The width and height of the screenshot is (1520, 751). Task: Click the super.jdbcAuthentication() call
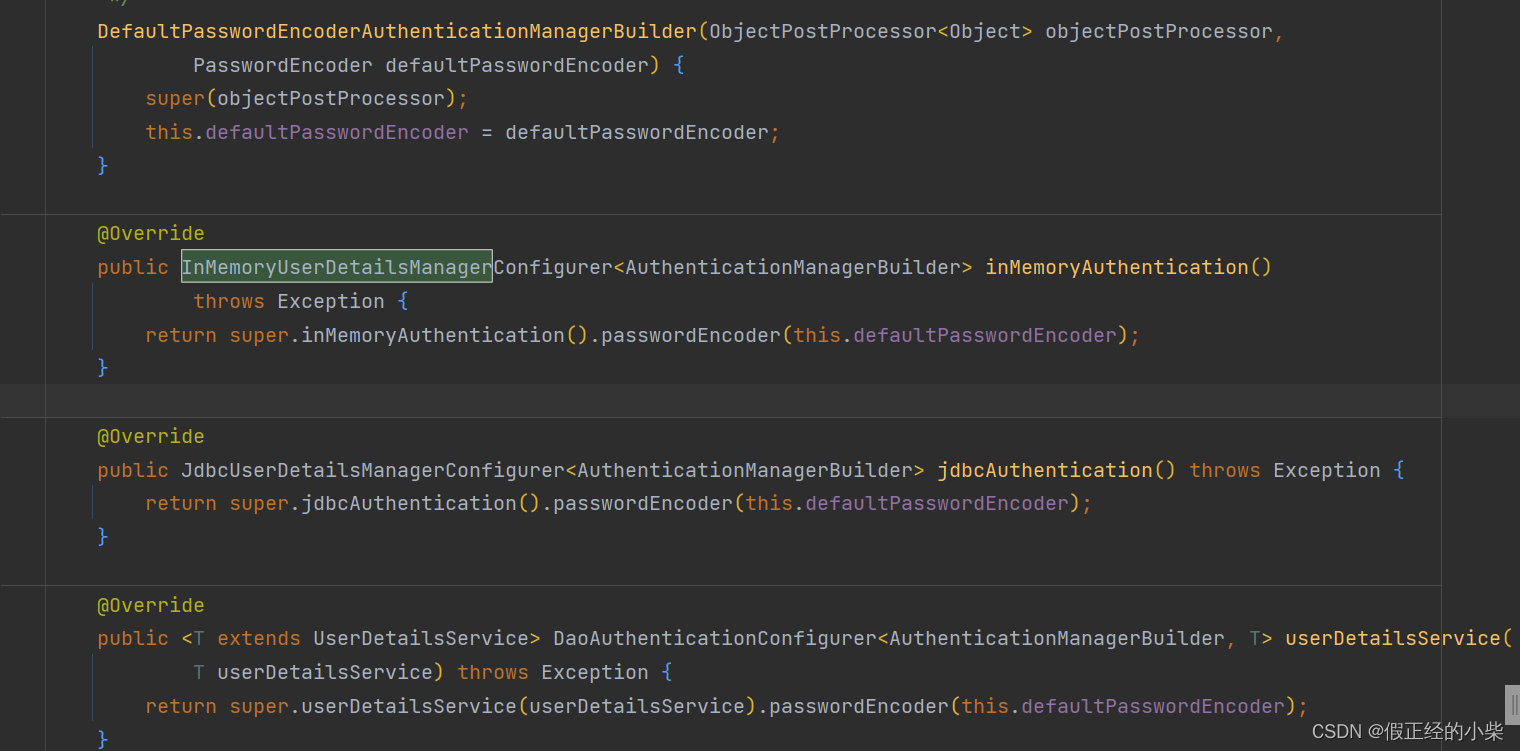[x=385, y=504]
